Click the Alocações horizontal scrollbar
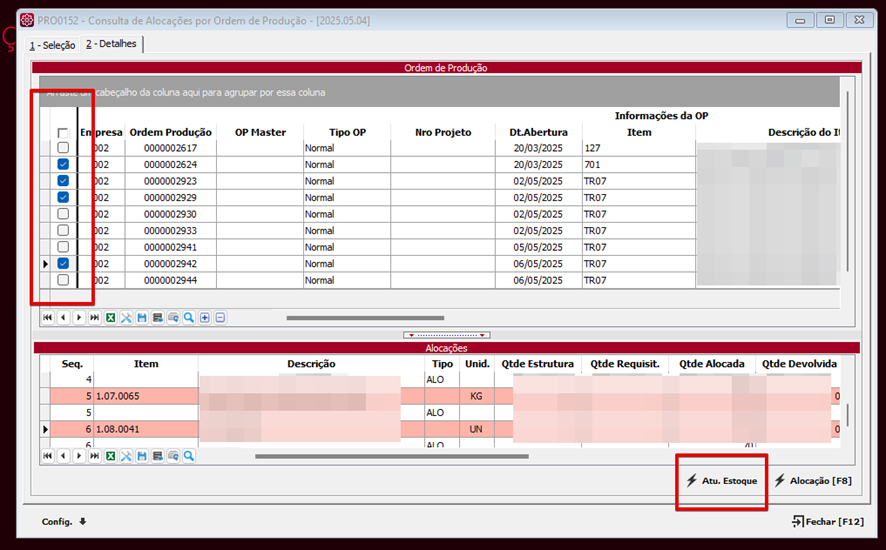The height and width of the screenshot is (550, 886). click(392, 456)
